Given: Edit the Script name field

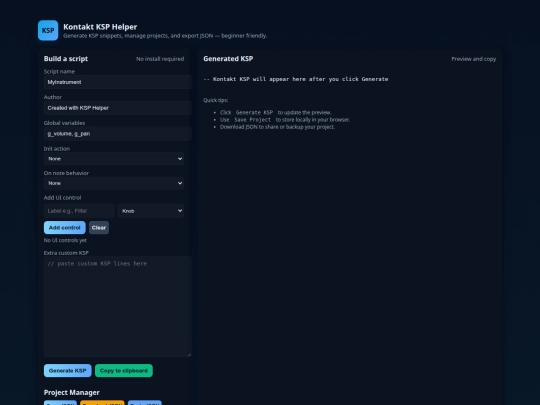Looking at the screenshot, I should (x=117, y=82).
